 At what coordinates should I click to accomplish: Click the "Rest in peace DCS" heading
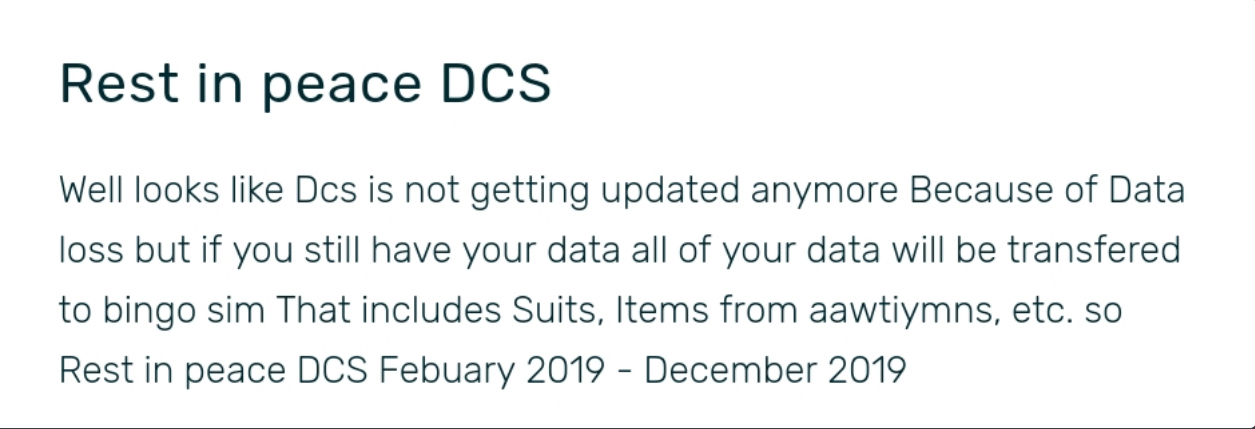pyautogui.click(x=305, y=85)
